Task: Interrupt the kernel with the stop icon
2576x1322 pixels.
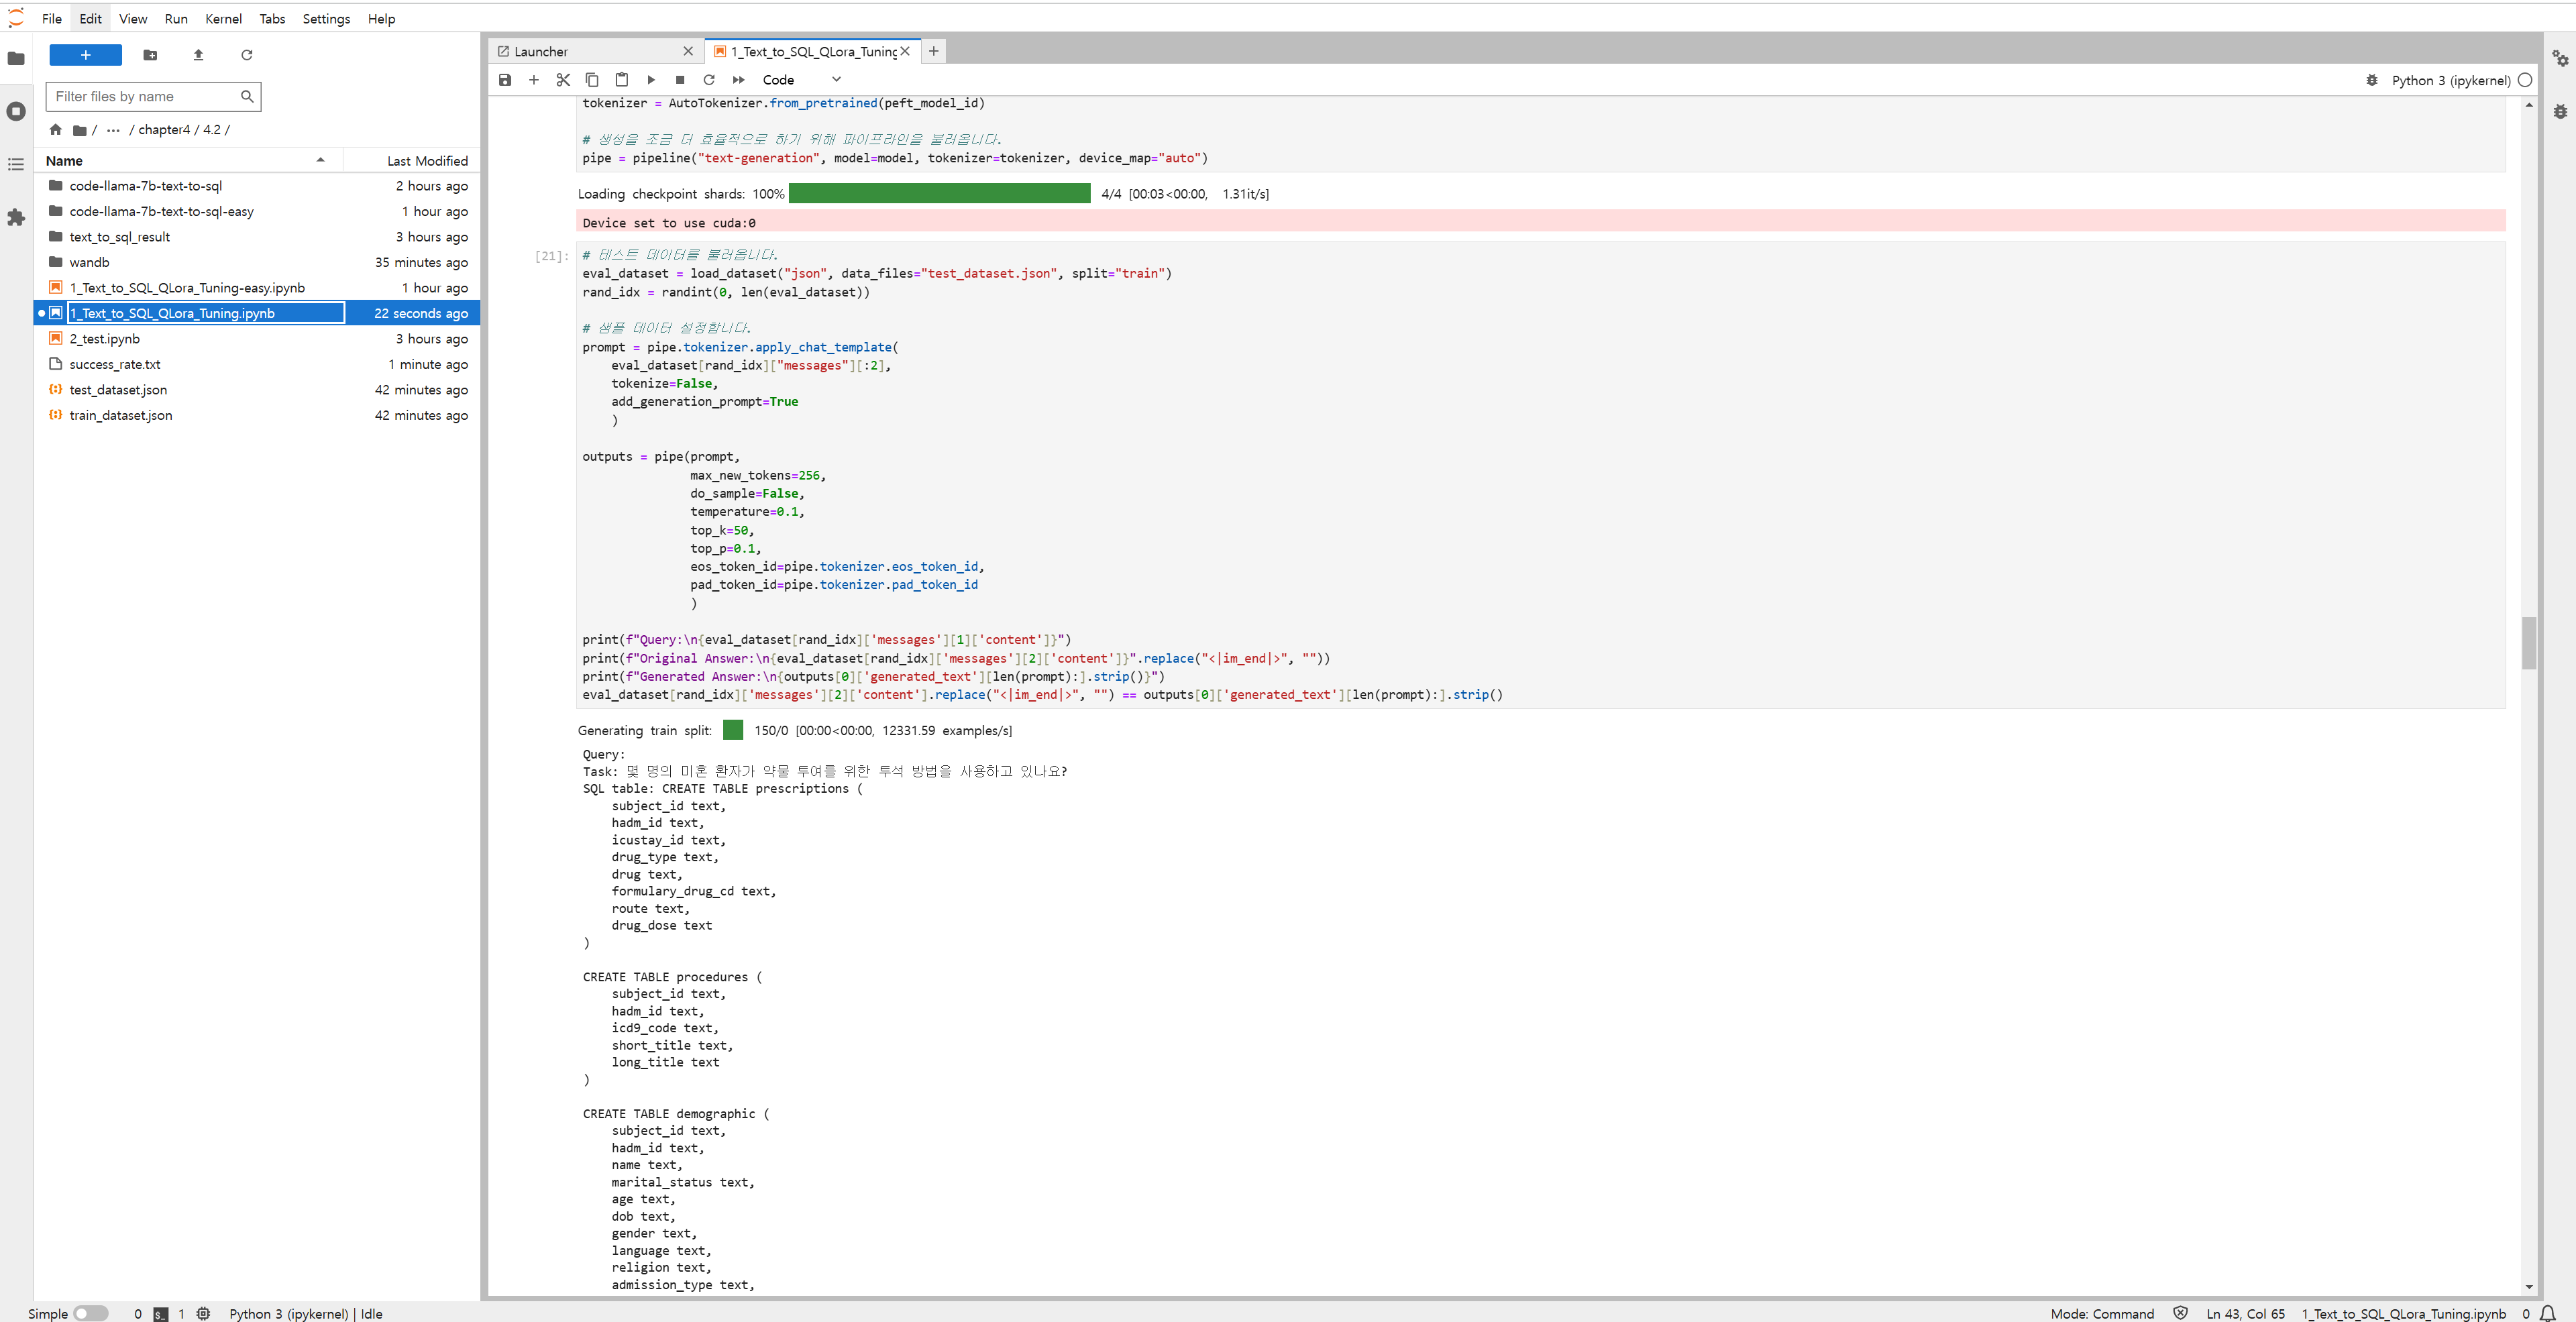Action: (x=680, y=80)
